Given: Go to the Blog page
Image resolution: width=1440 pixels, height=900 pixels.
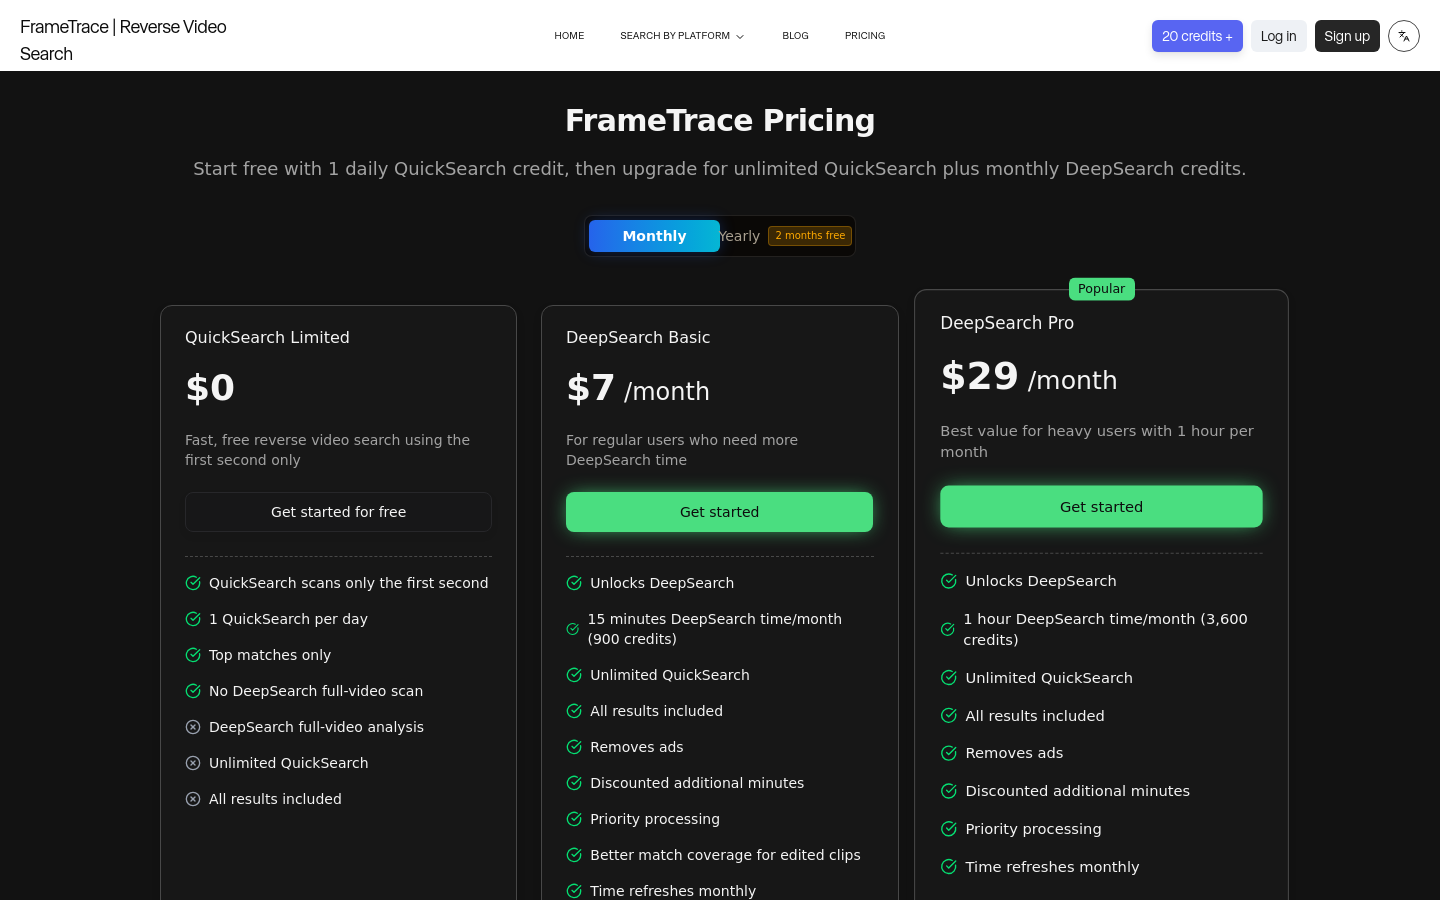Looking at the screenshot, I should click(x=795, y=36).
